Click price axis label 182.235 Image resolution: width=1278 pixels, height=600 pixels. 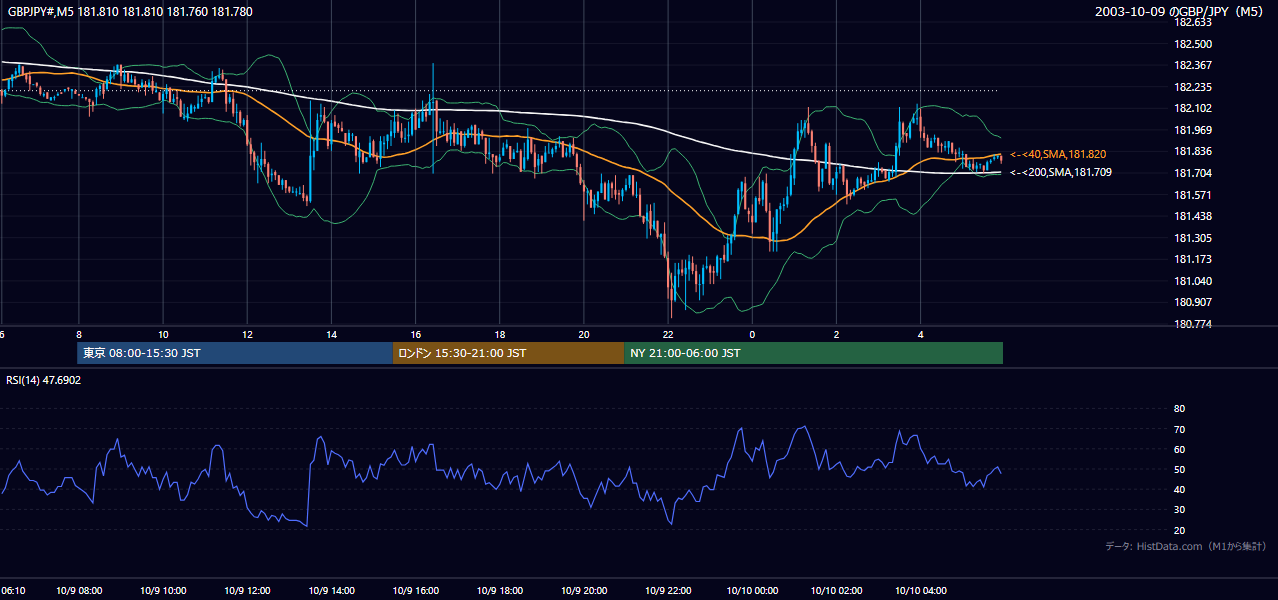(1193, 87)
